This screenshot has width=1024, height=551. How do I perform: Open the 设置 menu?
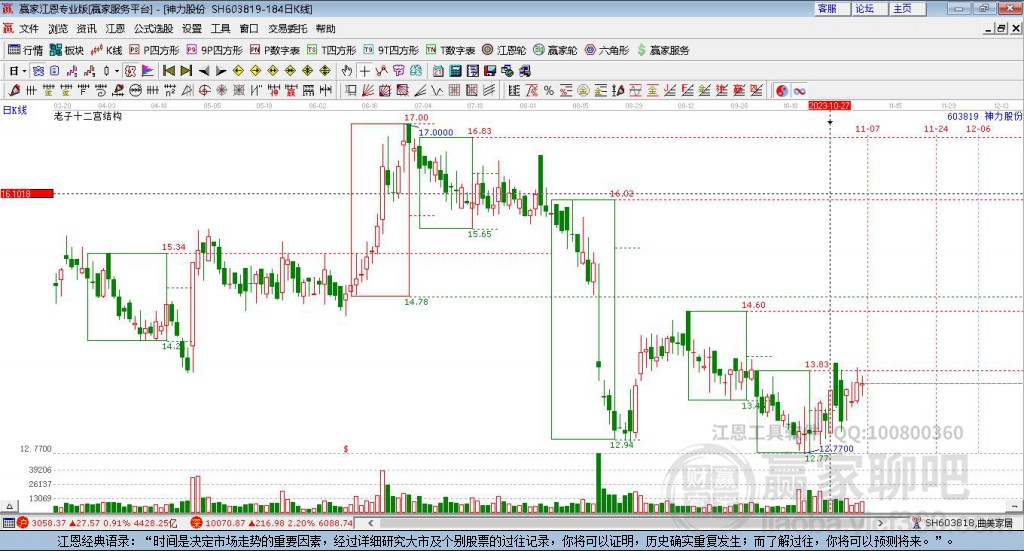[x=192, y=29]
